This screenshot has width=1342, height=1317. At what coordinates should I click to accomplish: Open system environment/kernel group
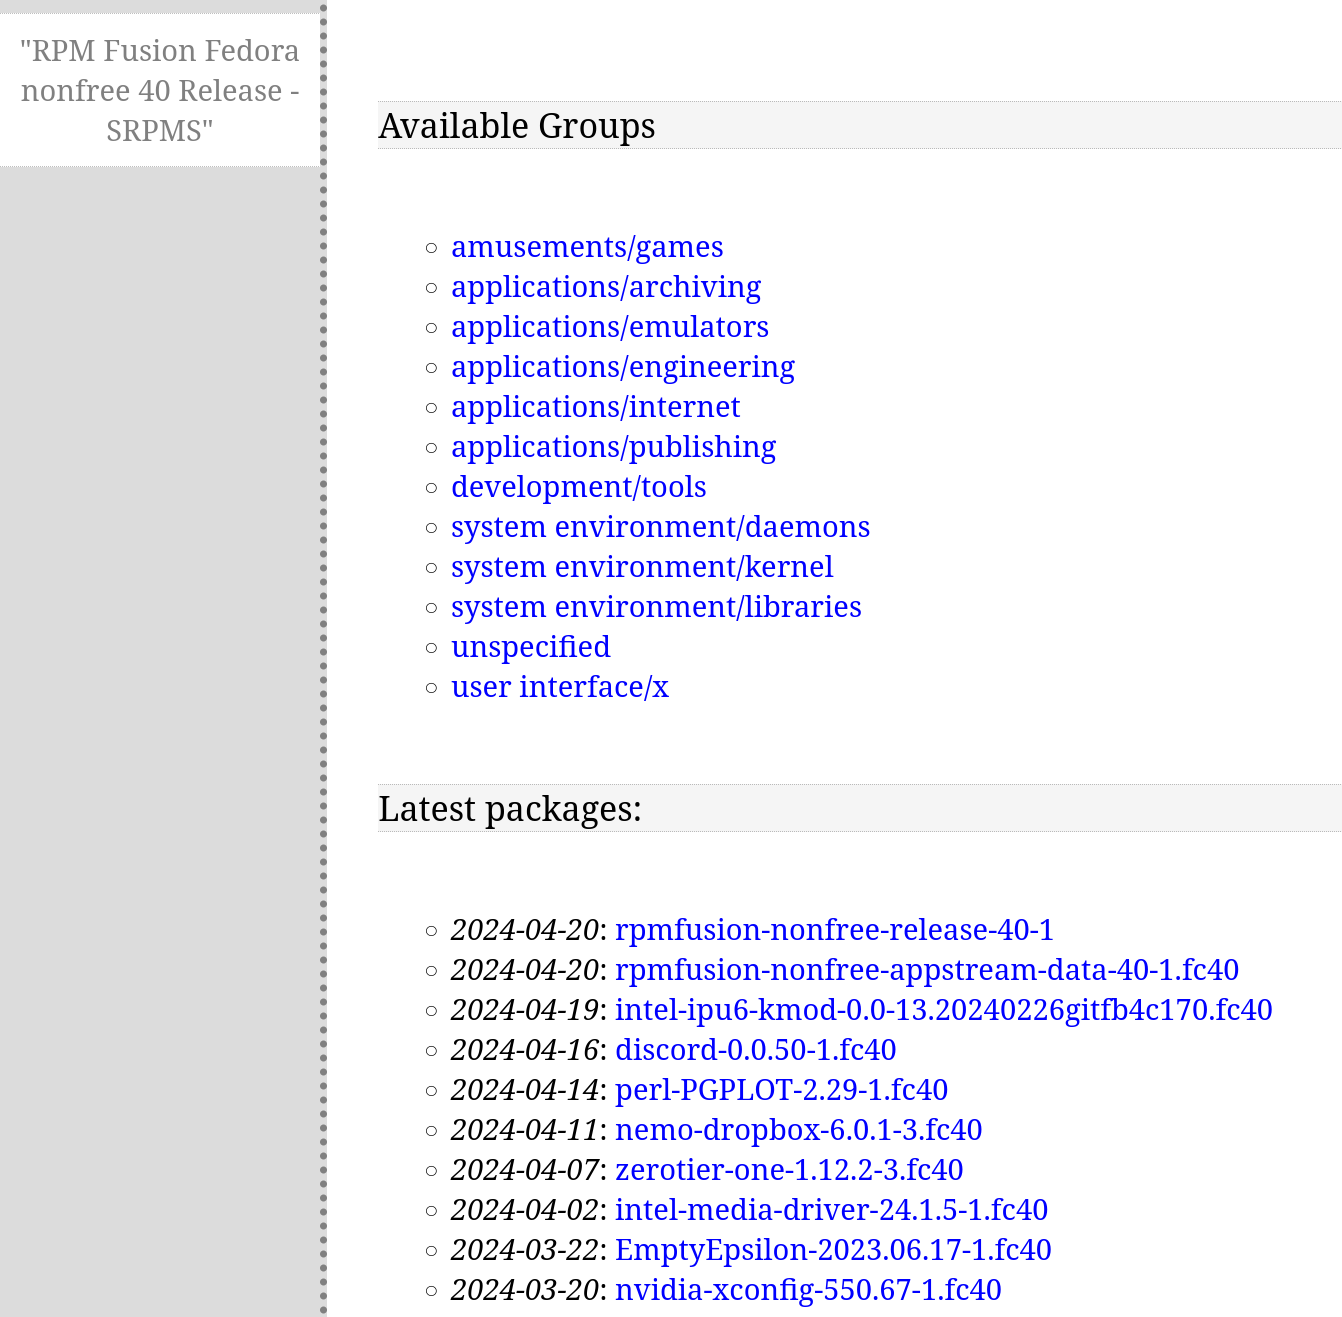pyautogui.click(x=642, y=567)
